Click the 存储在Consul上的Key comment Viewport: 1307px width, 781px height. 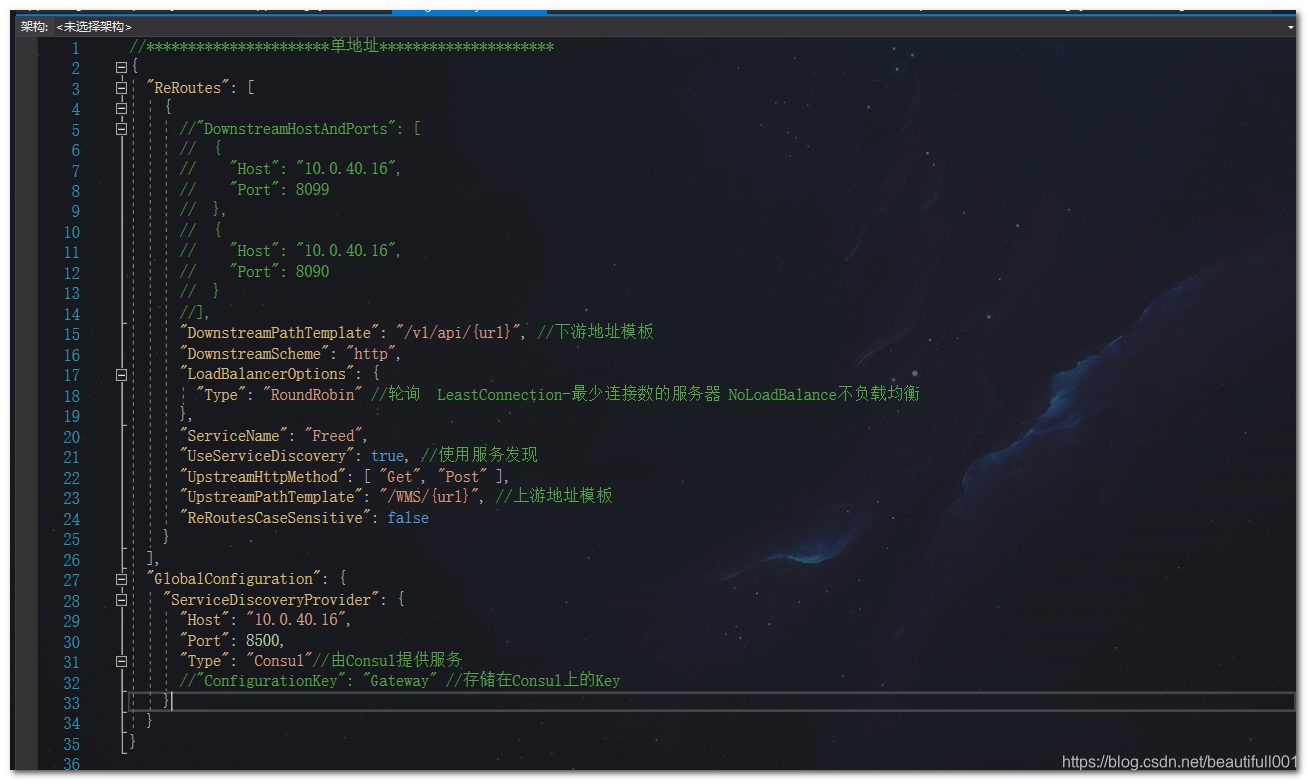[533, 682]
